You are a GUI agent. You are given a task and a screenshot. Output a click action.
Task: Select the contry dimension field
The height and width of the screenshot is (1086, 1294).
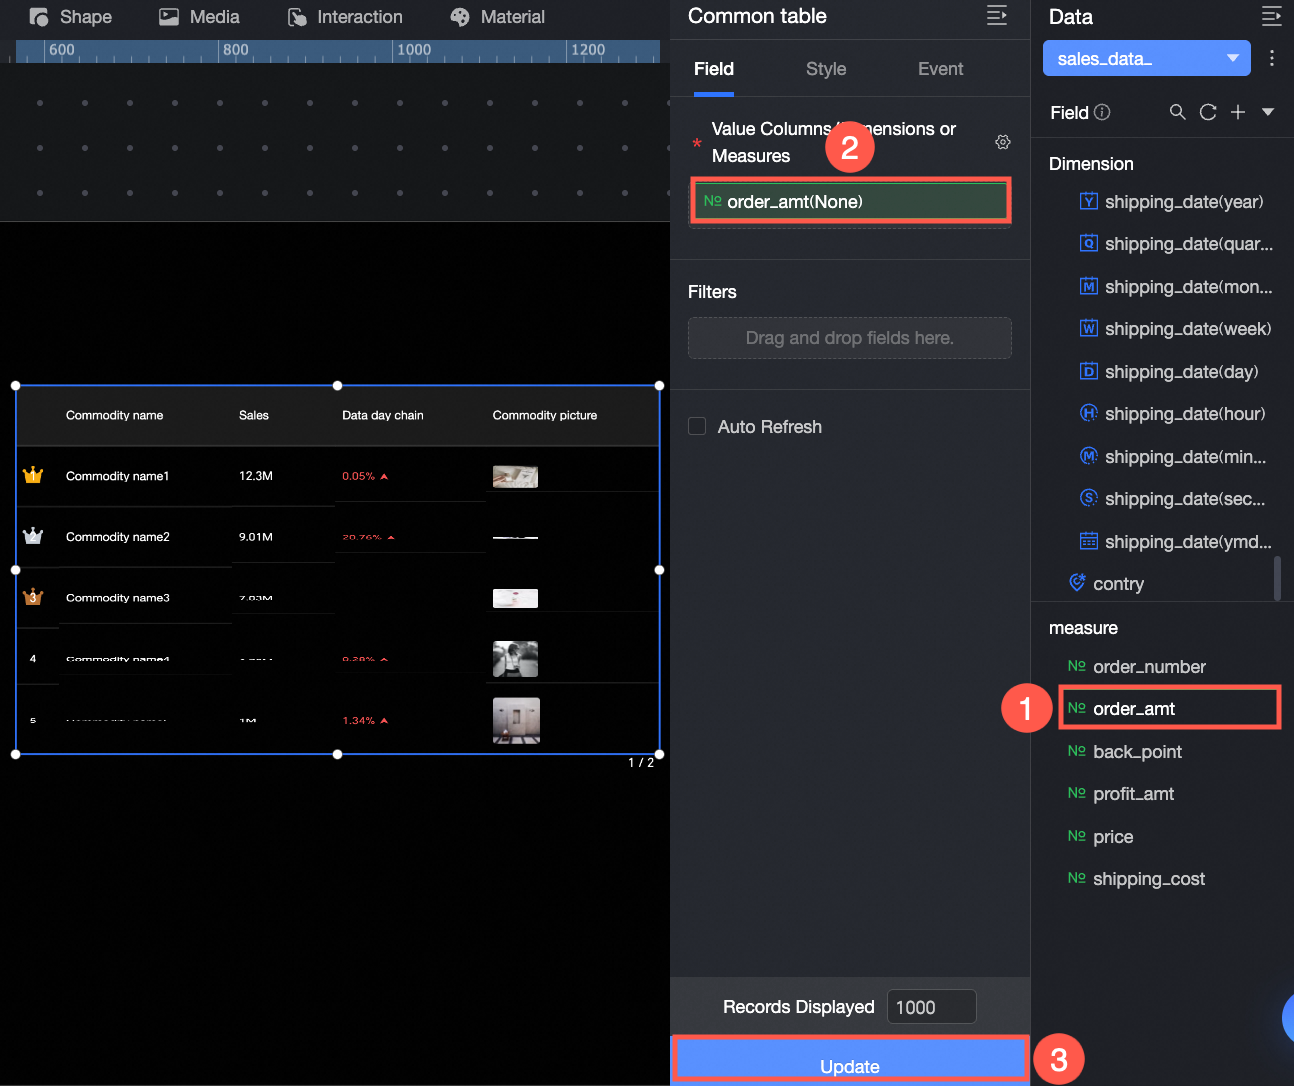(x=1106, y=584)
